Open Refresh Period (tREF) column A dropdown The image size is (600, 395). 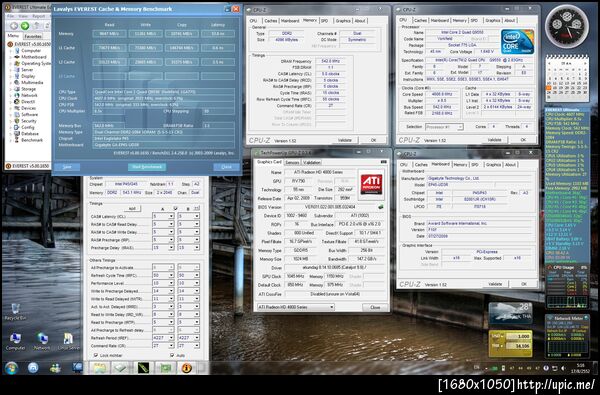click(x=171, y=338)
